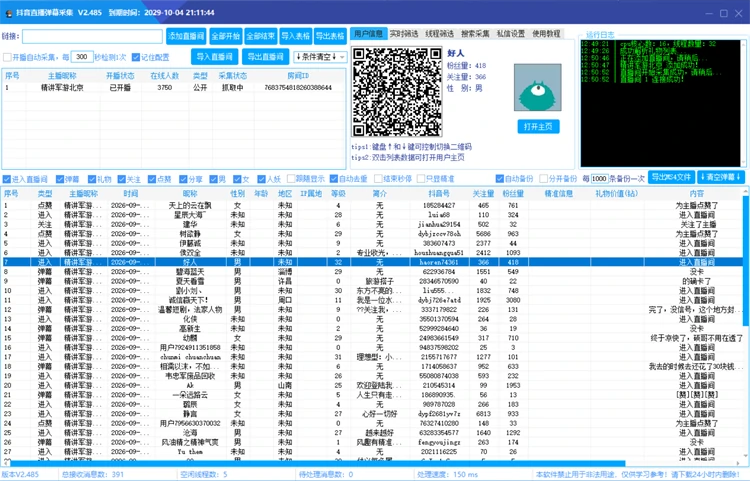Enable 开播自动采集 checkbox
Image resolution: width=750 pixels, height=481 pixels.
[7, 57]
